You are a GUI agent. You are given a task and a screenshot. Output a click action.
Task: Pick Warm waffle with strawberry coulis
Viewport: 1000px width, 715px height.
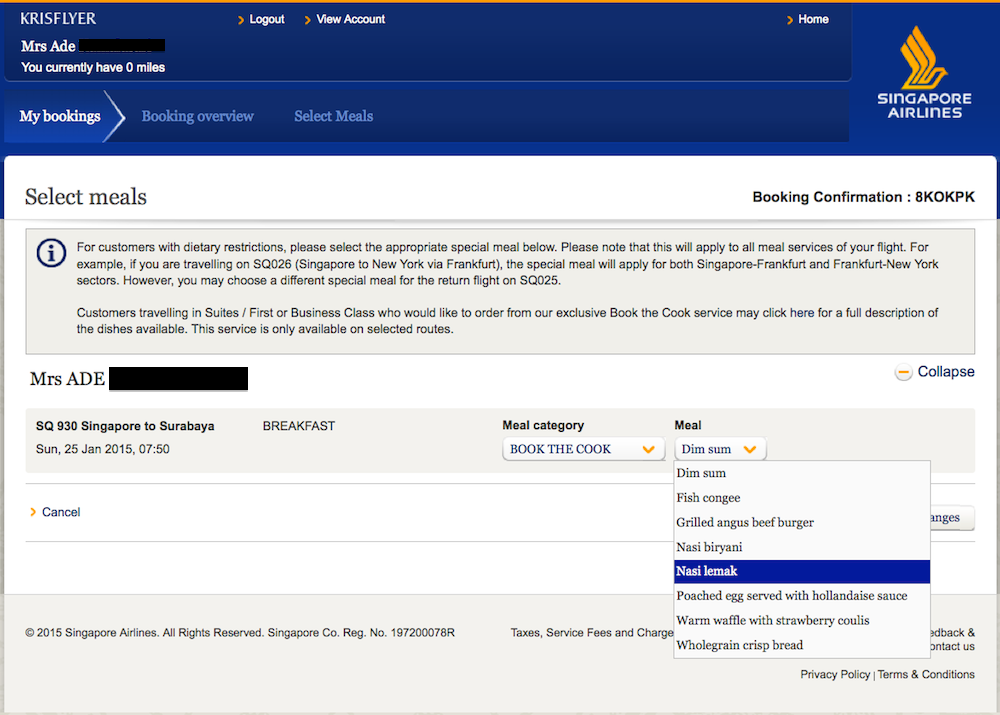pyautogui.click(x=802, y=621)
